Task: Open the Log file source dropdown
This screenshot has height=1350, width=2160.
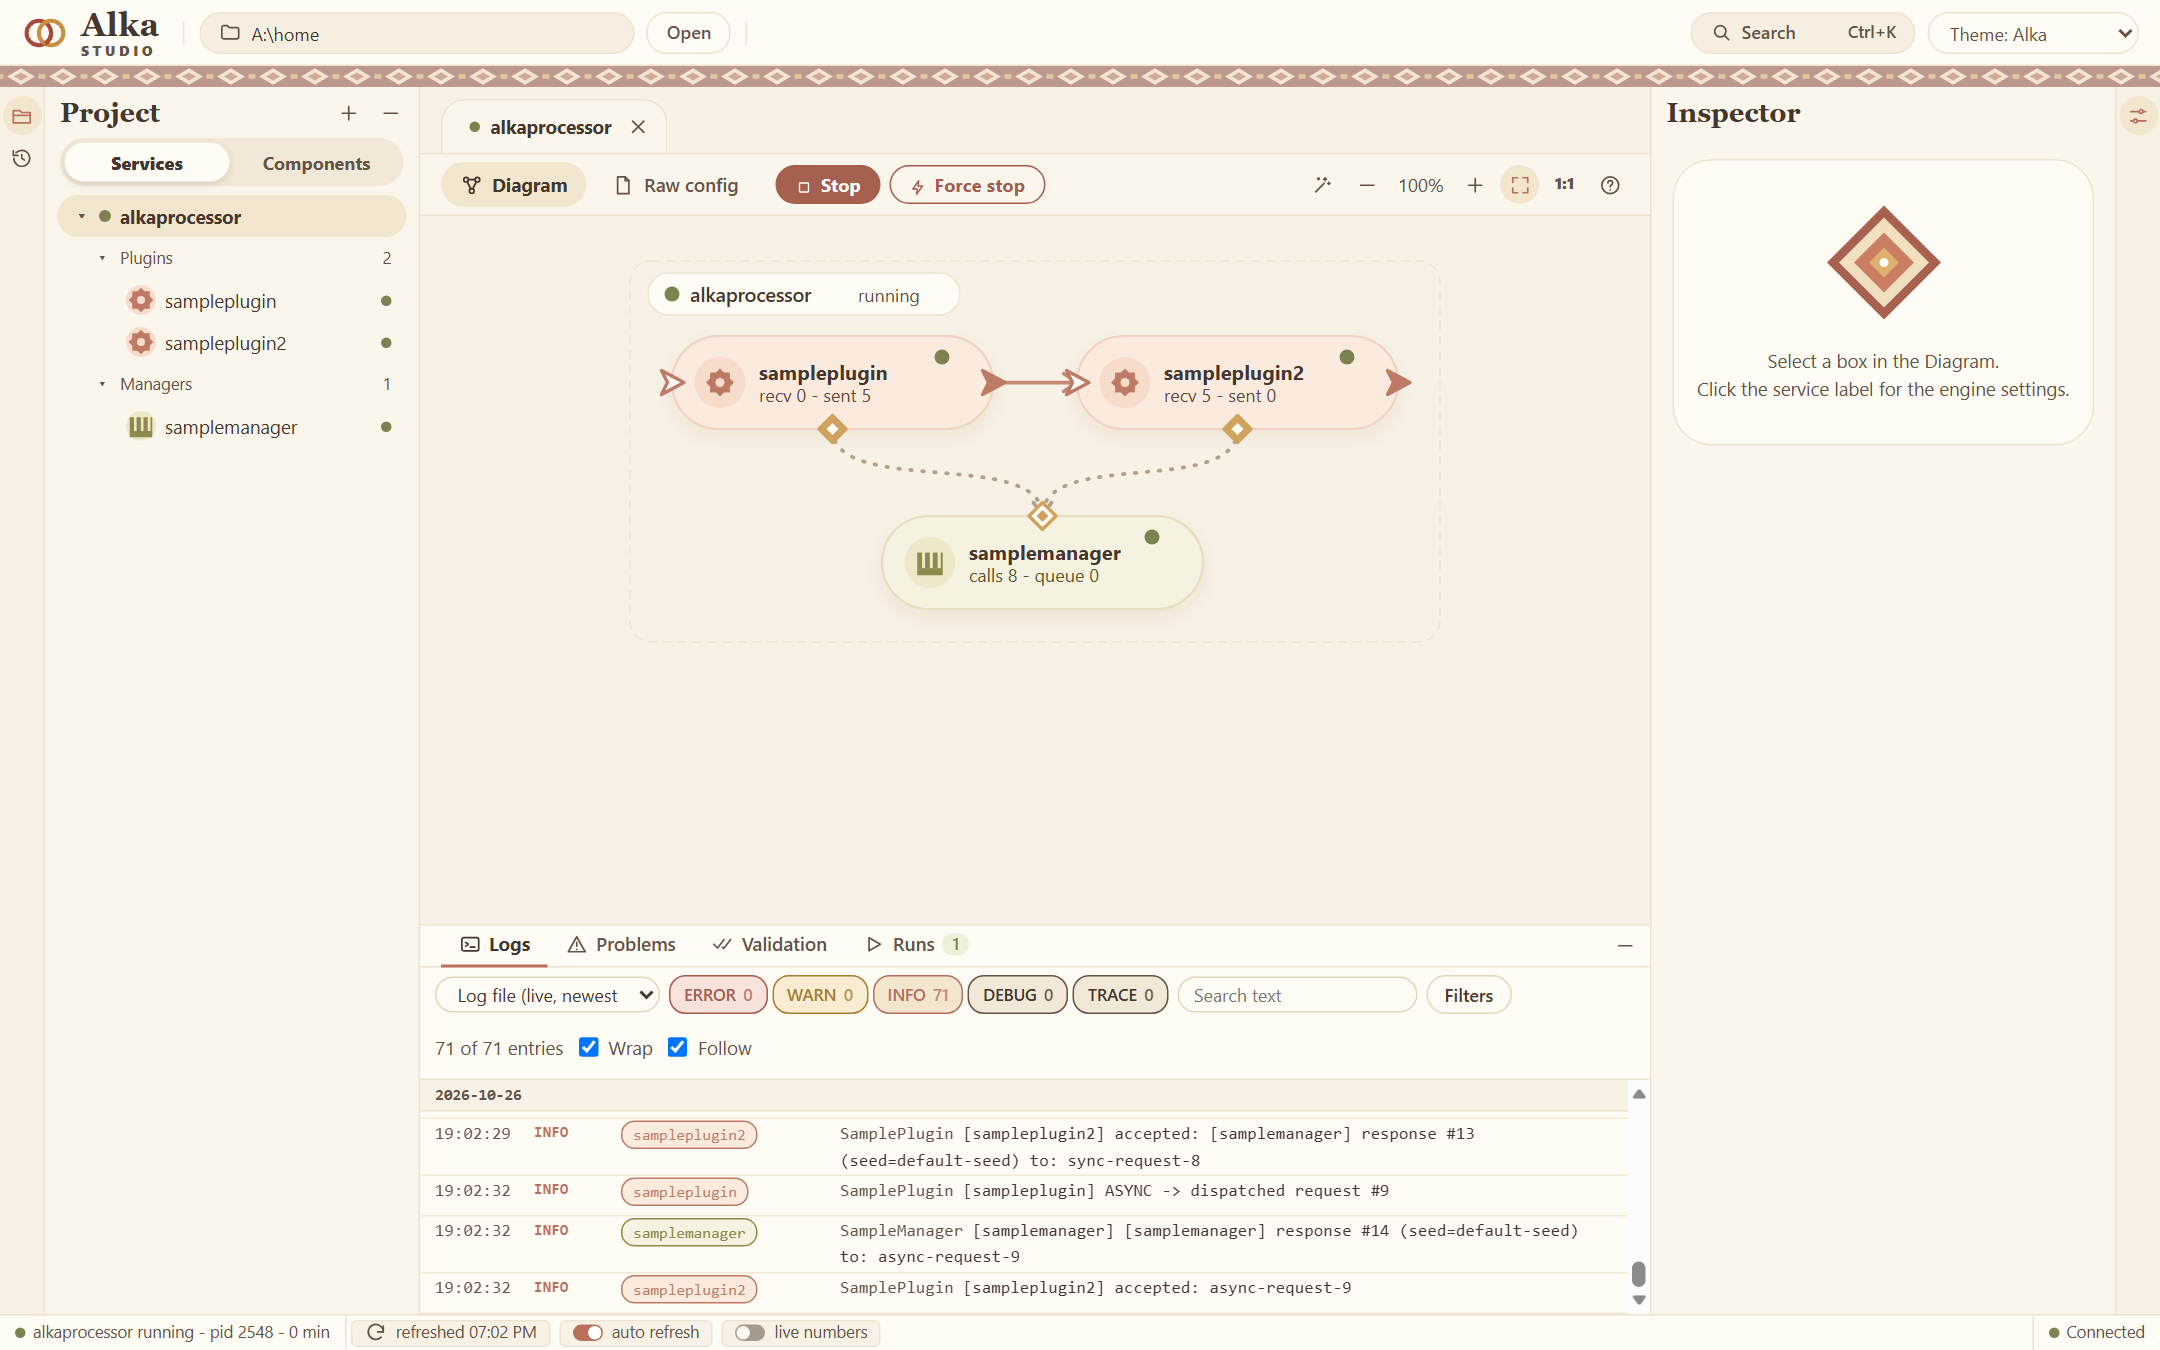Action: click(x=548, y=995)
